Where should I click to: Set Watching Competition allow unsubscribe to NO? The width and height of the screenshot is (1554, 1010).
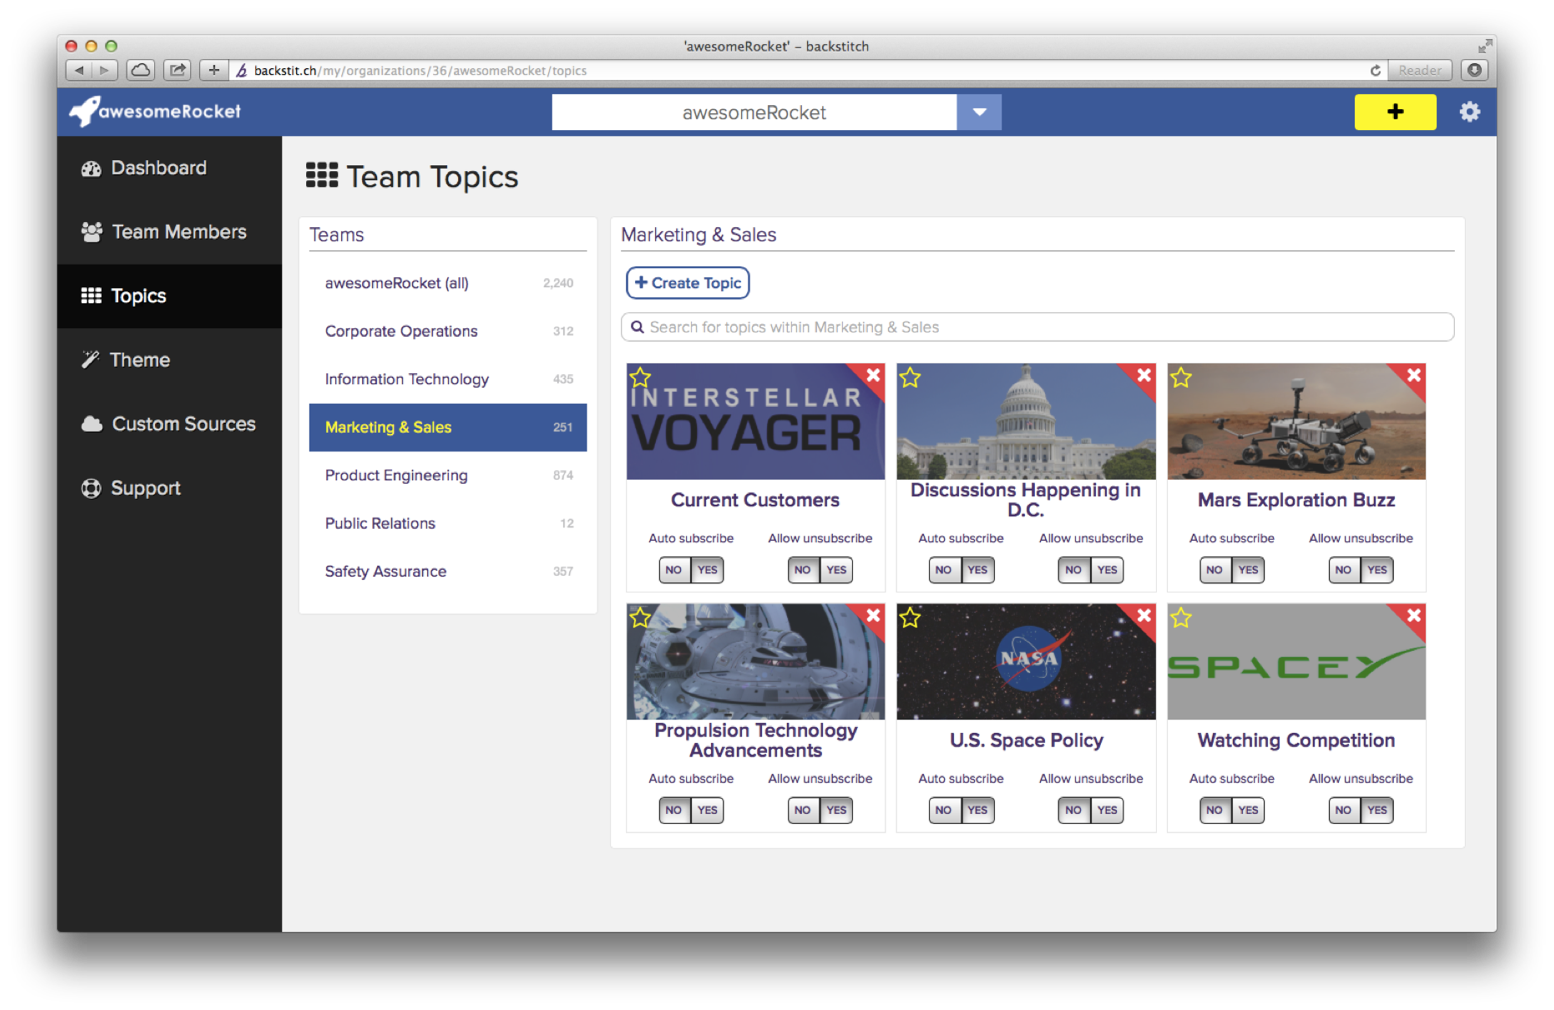coord(1343,810)
